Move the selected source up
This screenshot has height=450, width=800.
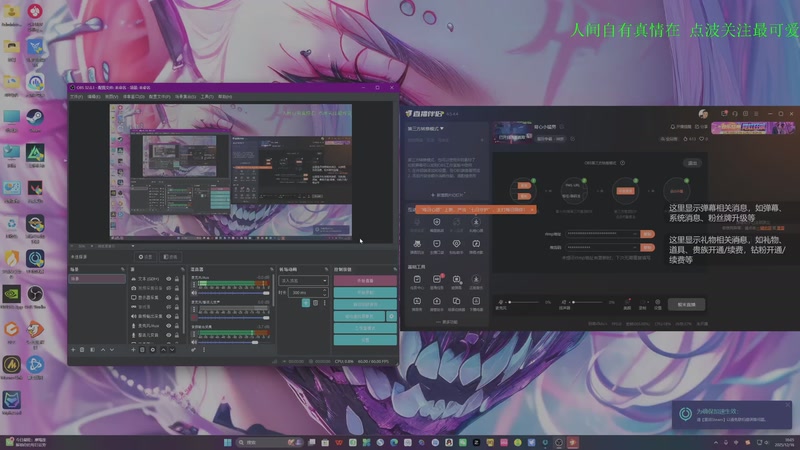pos(163,349)
